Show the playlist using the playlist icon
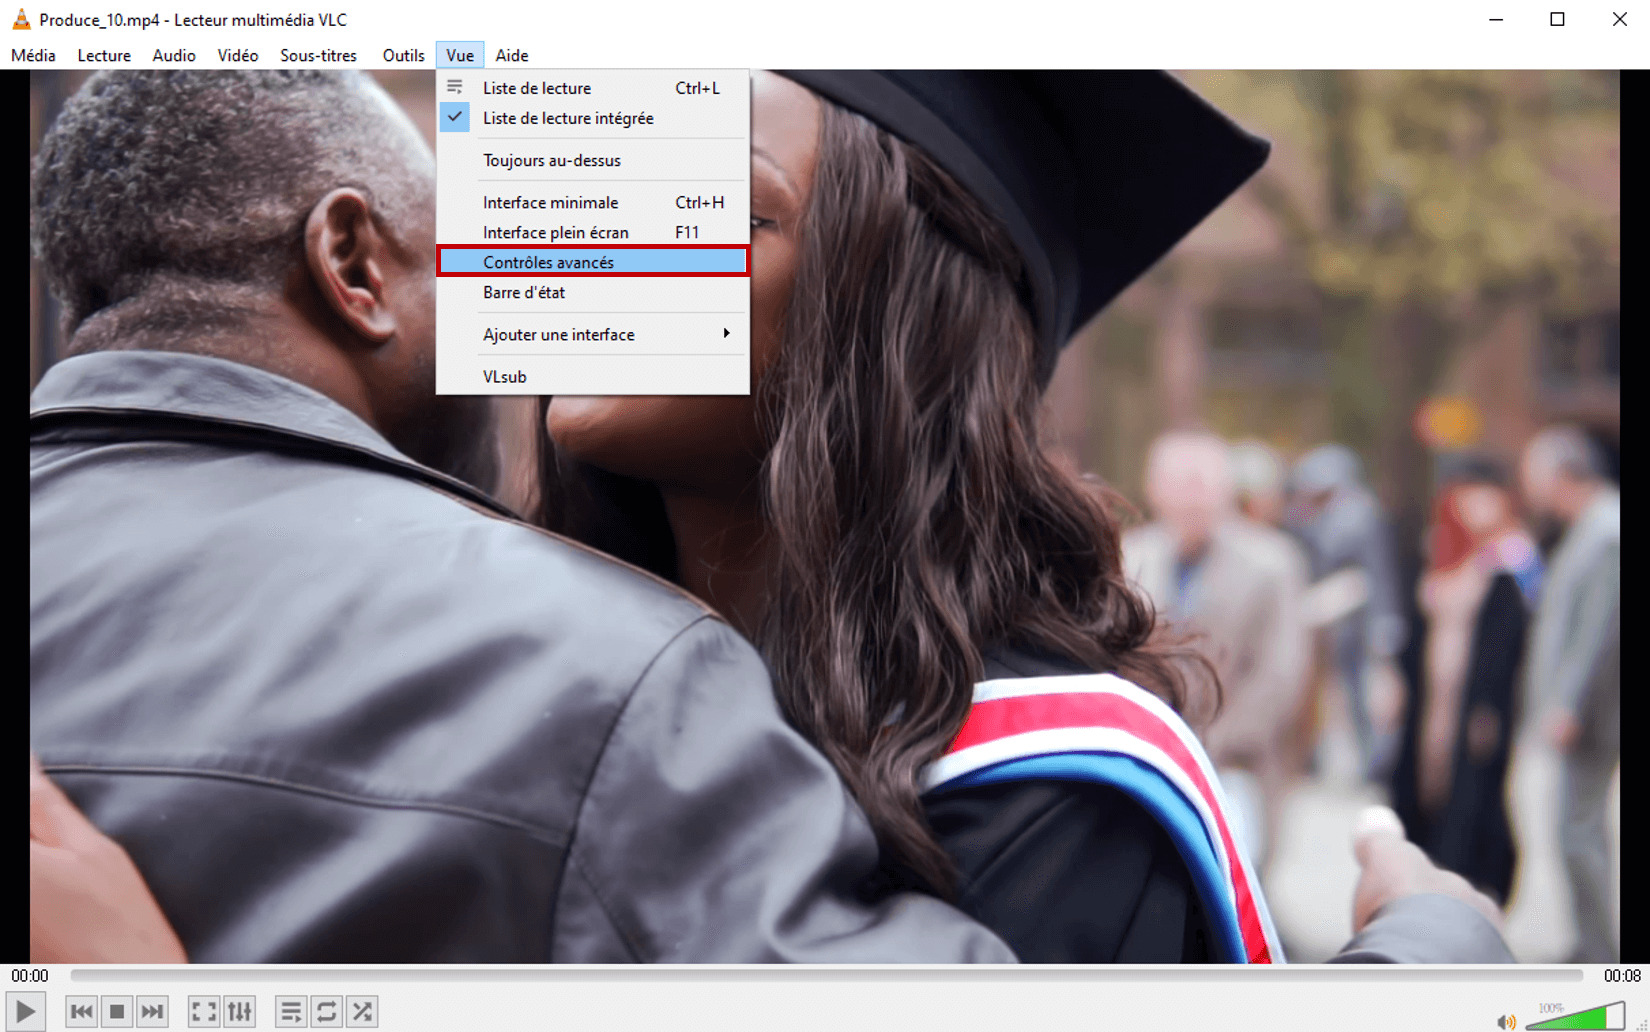 point(290,1010)
